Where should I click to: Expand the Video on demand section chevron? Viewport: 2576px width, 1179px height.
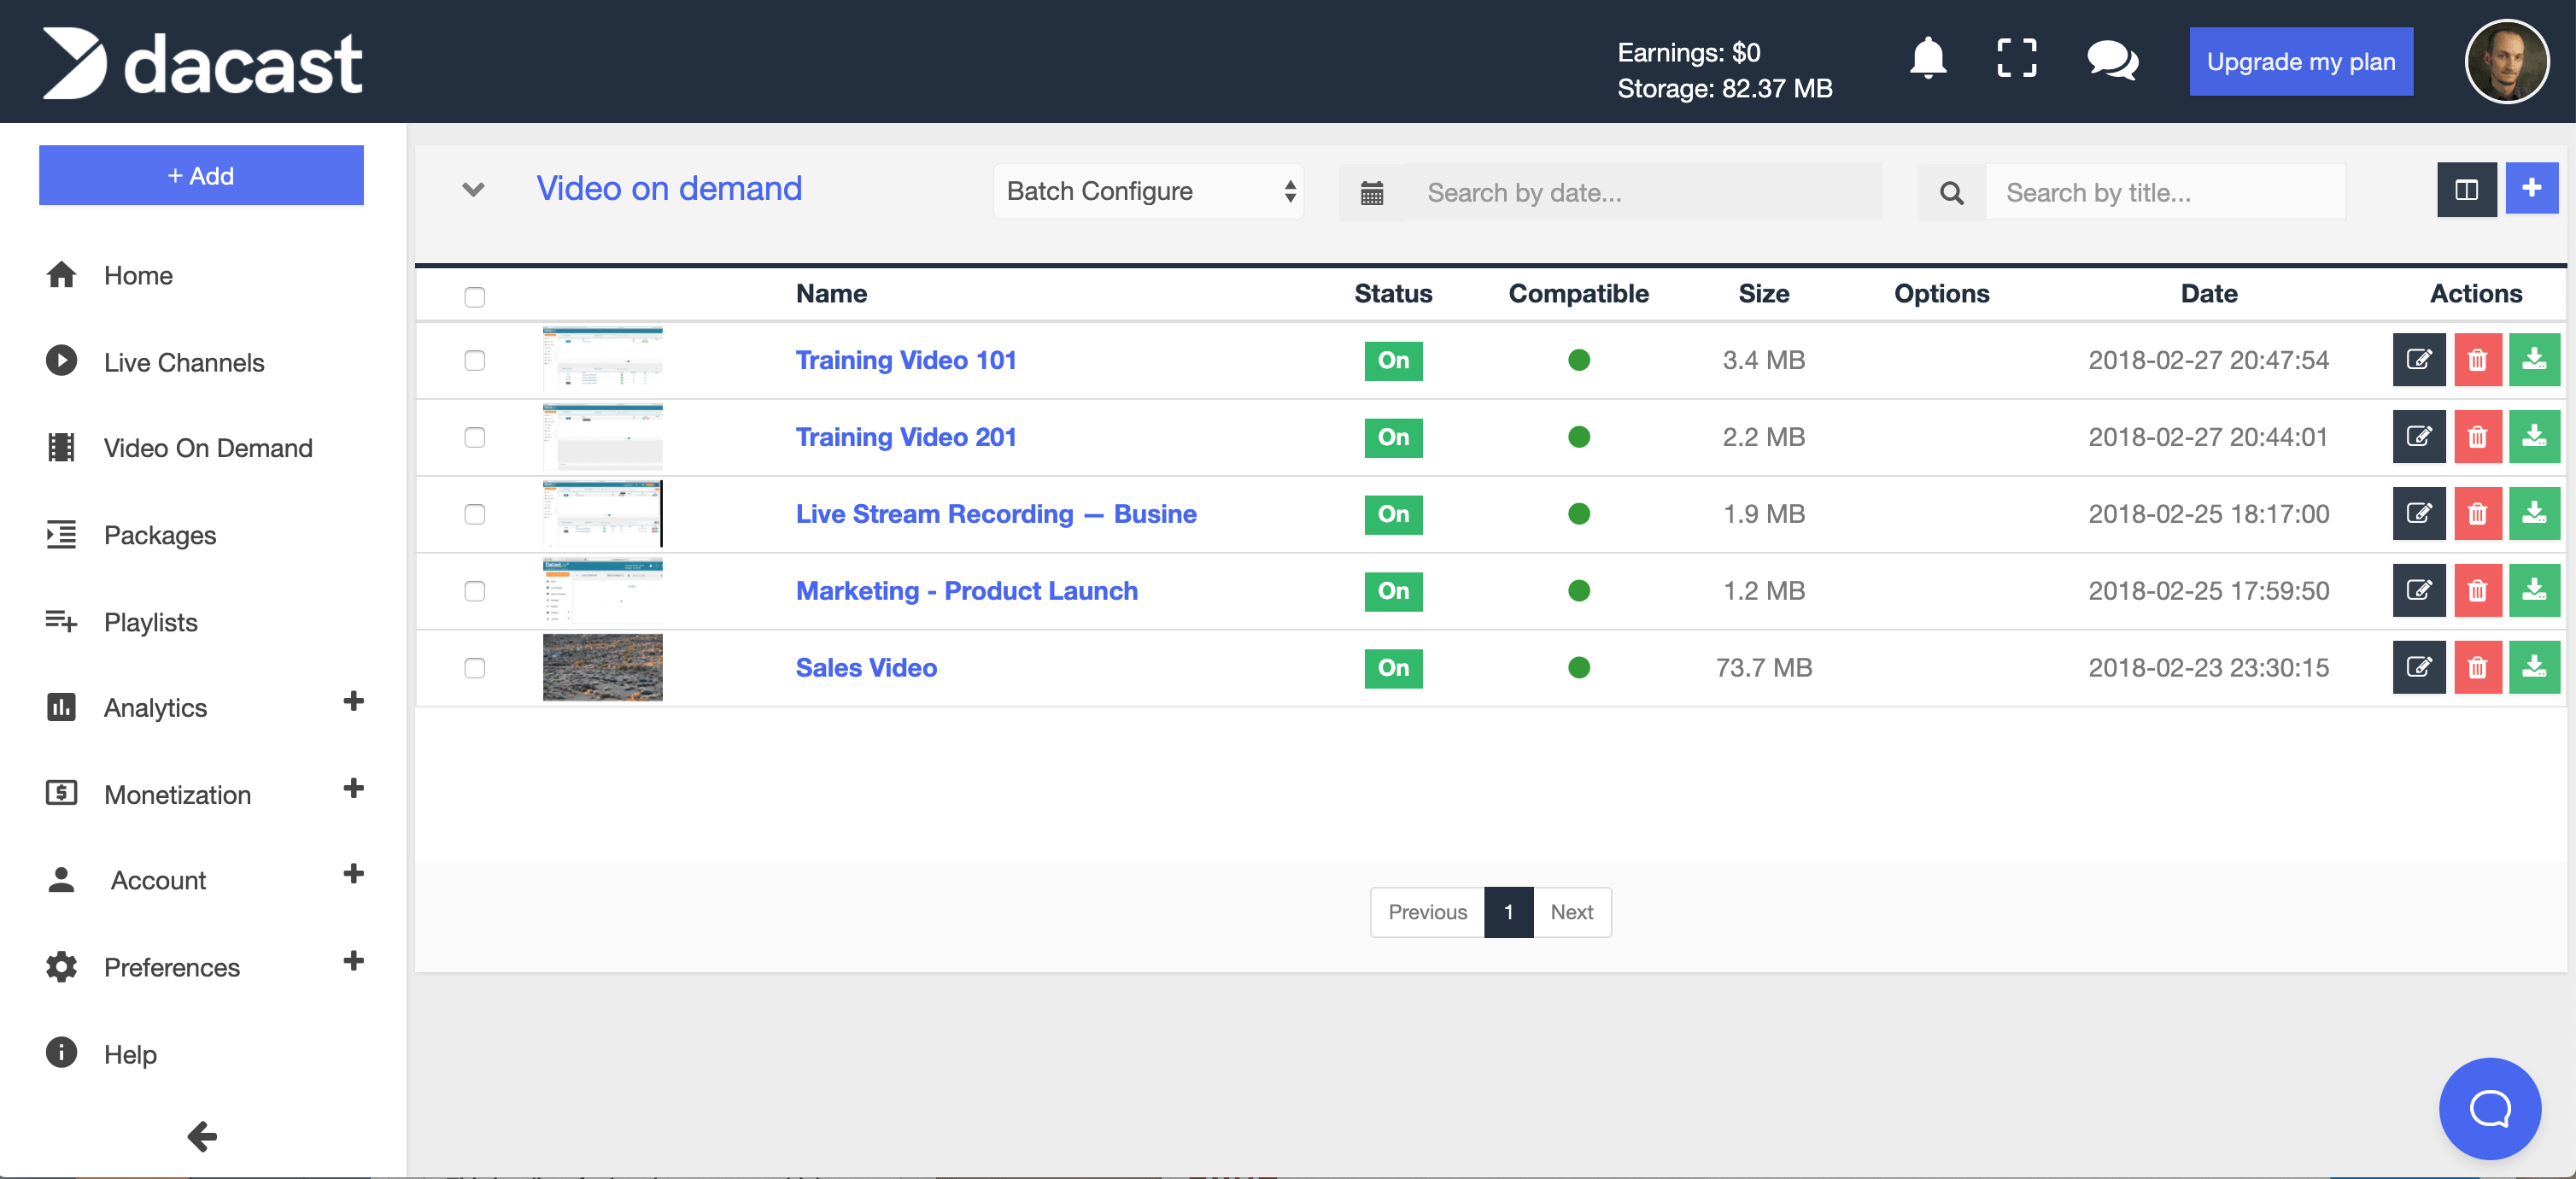tap(475, 189)
